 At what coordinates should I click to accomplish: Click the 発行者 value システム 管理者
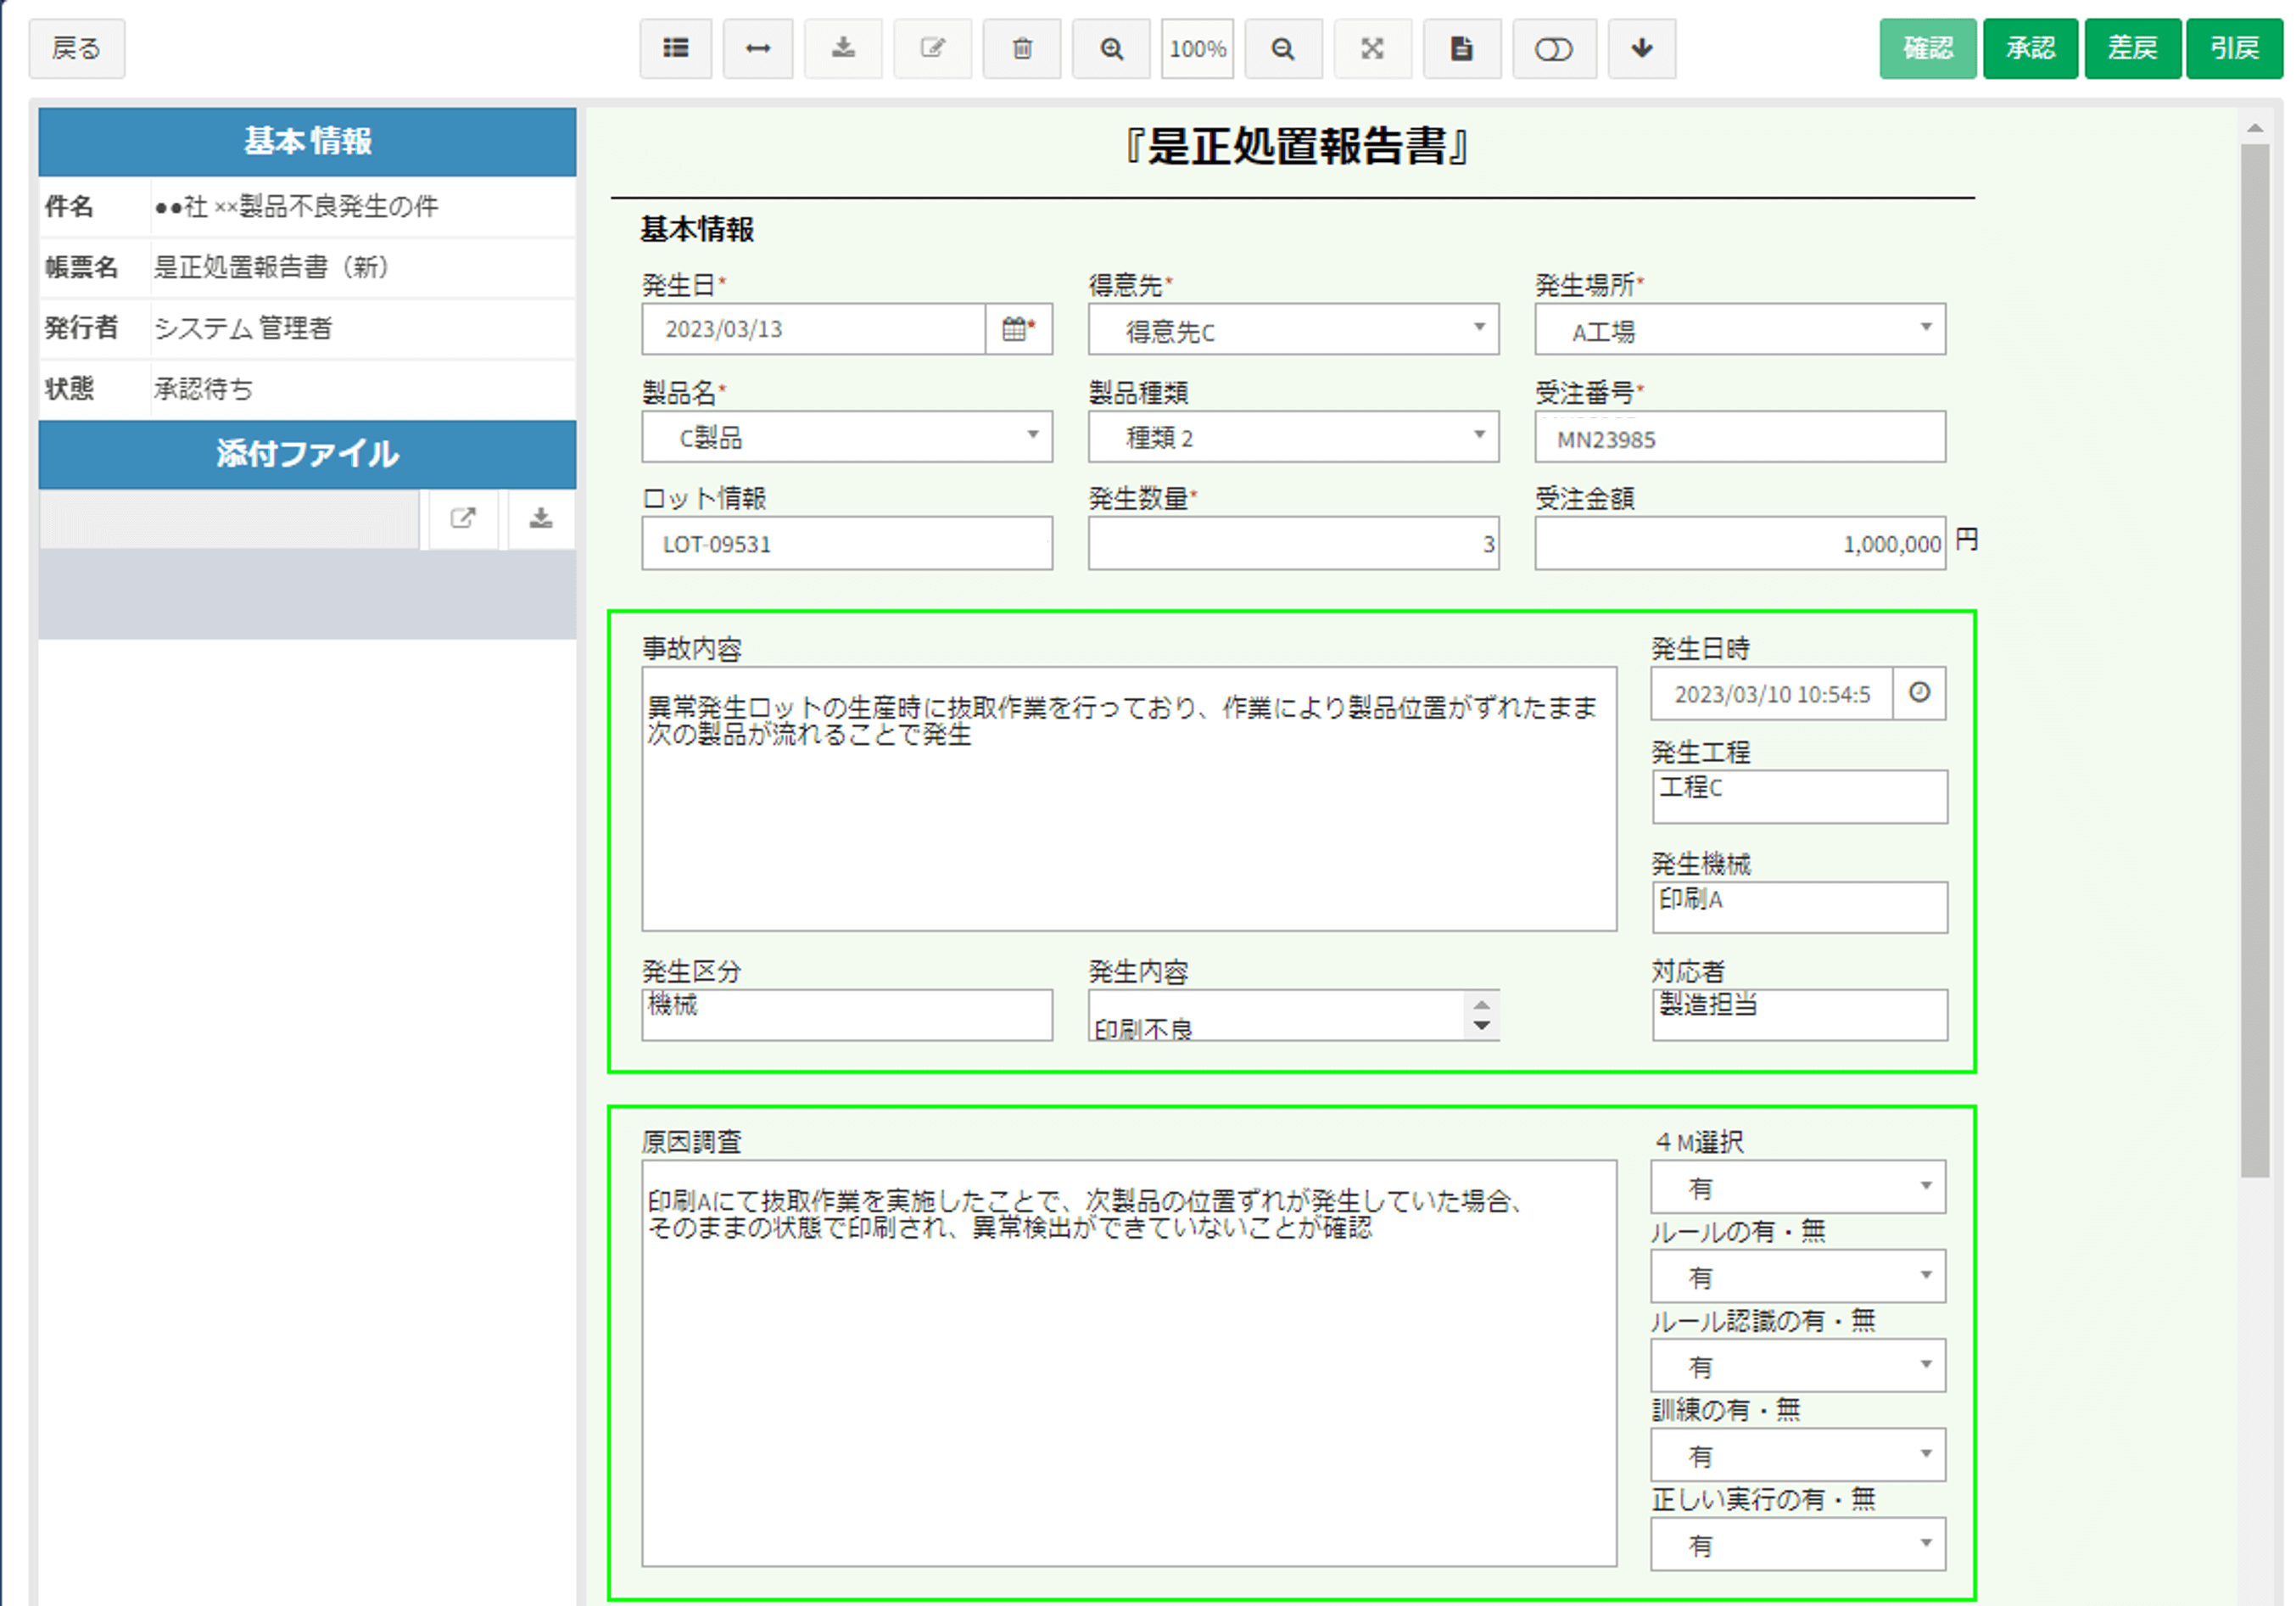point(243,328)
